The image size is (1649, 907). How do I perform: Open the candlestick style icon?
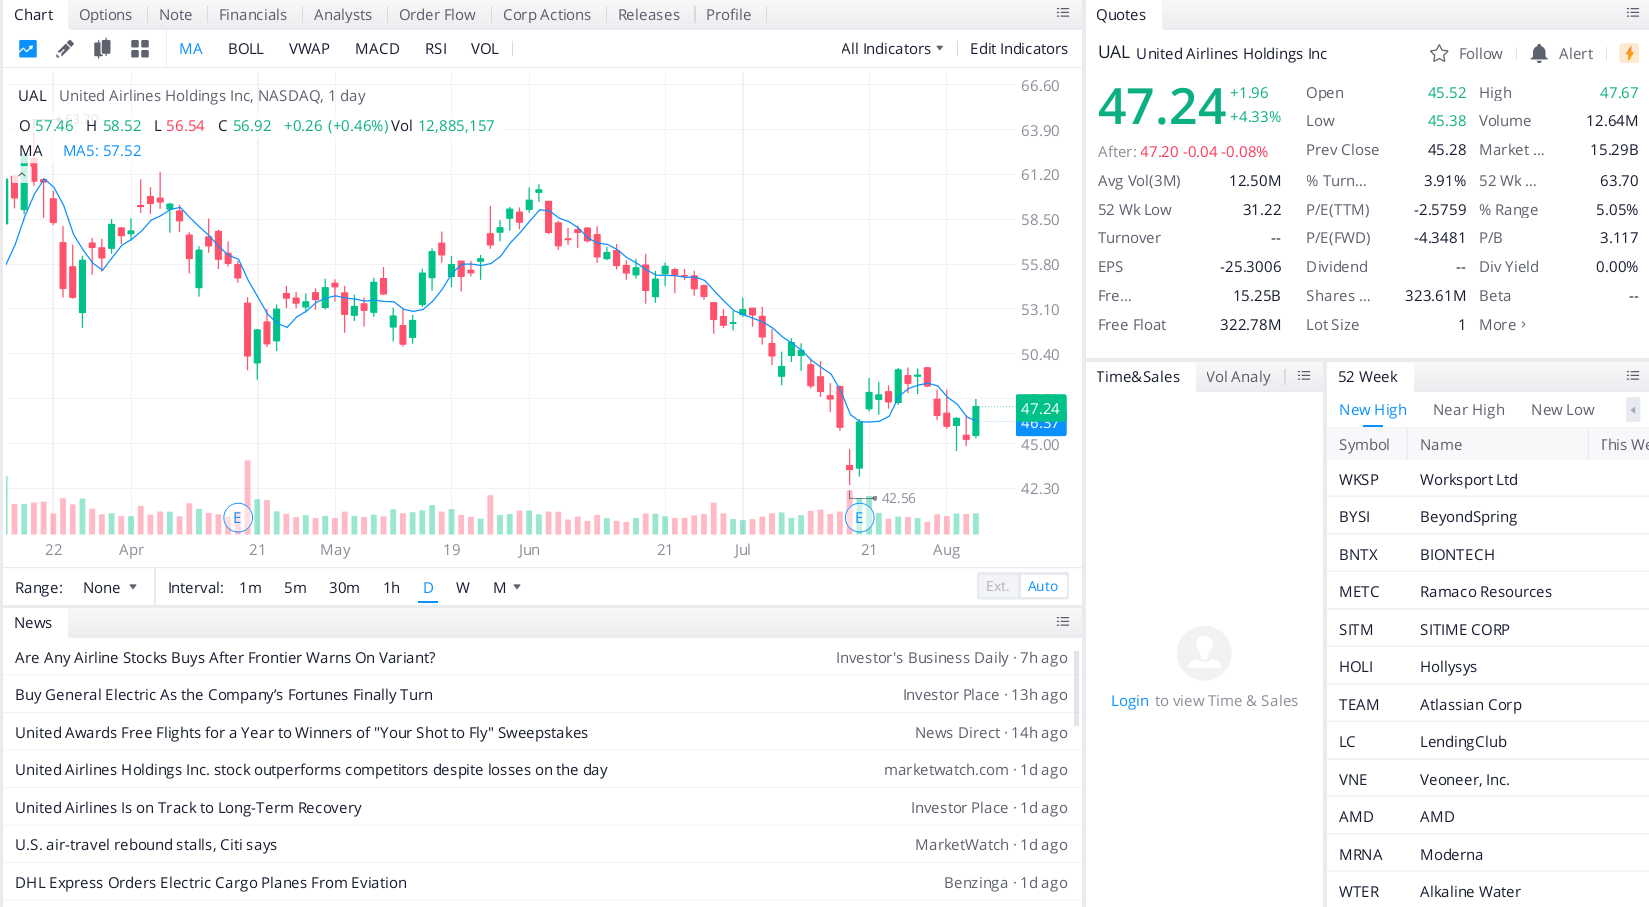(102, 49)
